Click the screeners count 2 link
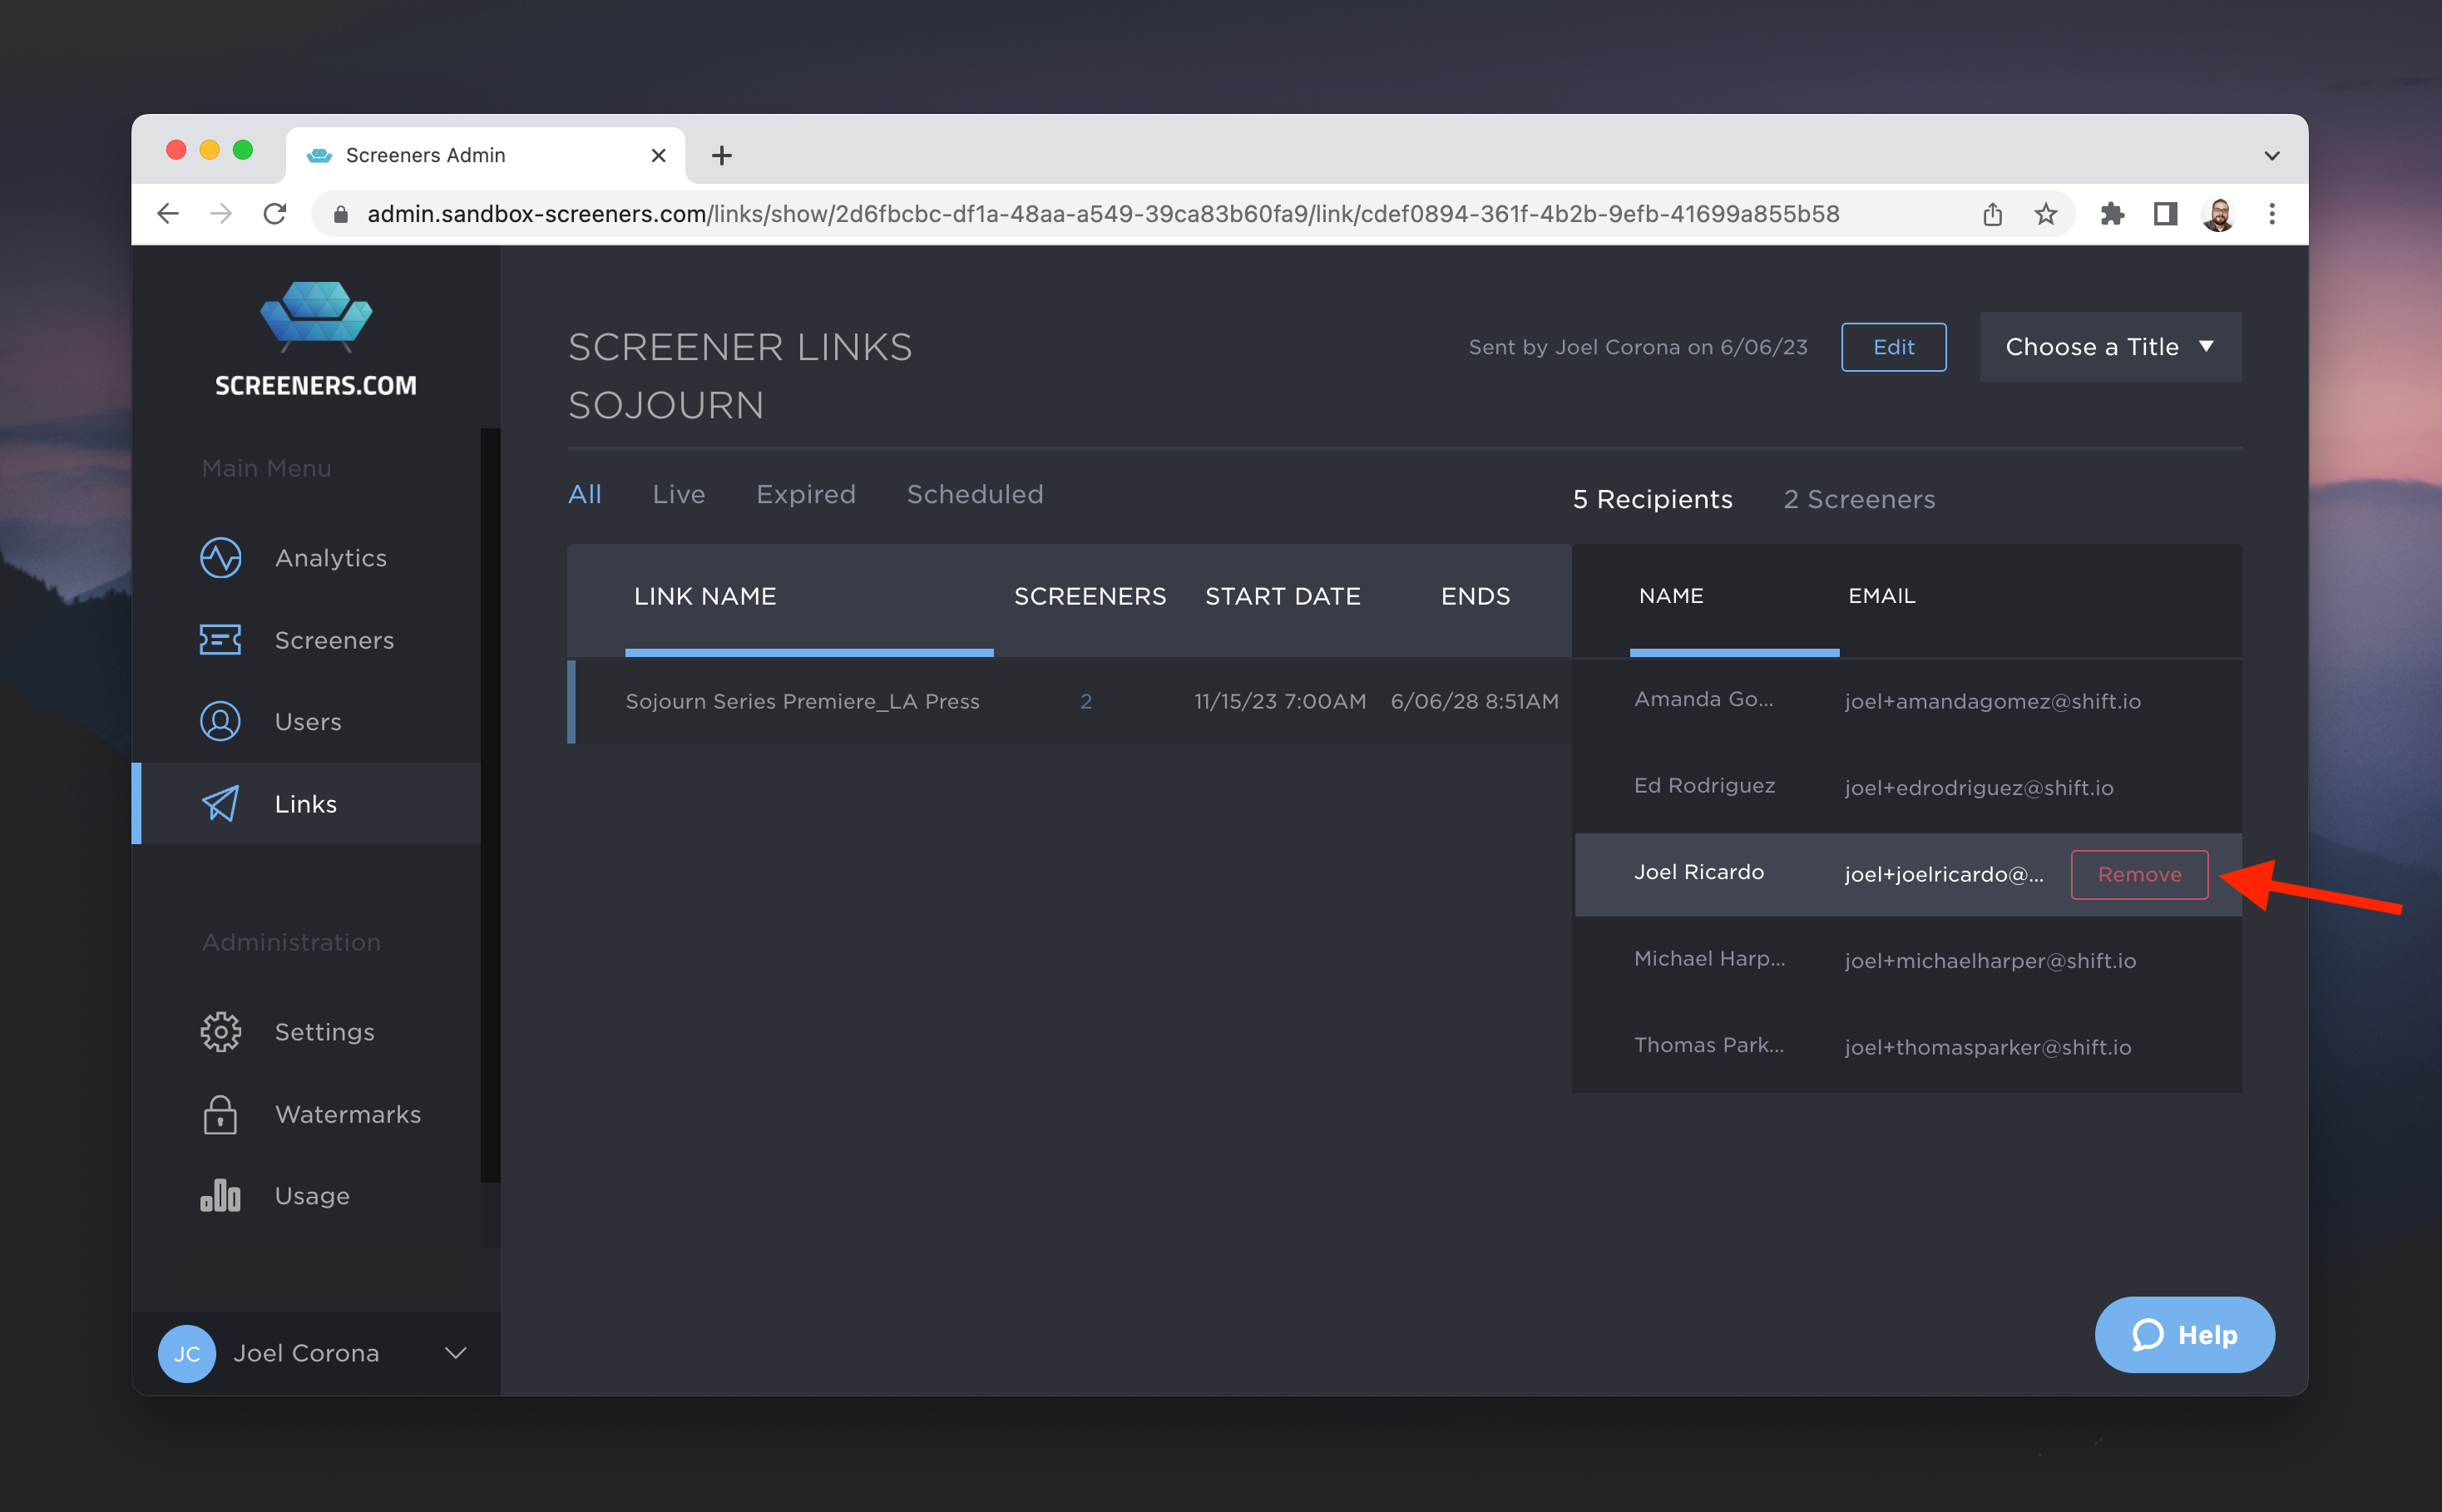The height and width of the screenshot is (1512, 2442). 1086,701
